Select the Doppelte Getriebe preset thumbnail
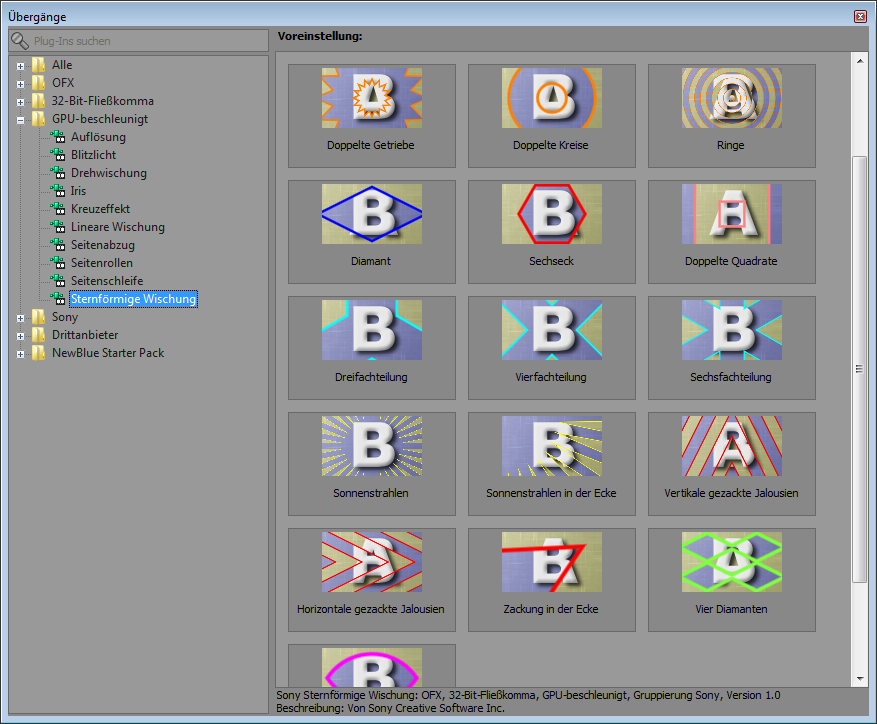The image size is (877, 724). click(371, 99)
